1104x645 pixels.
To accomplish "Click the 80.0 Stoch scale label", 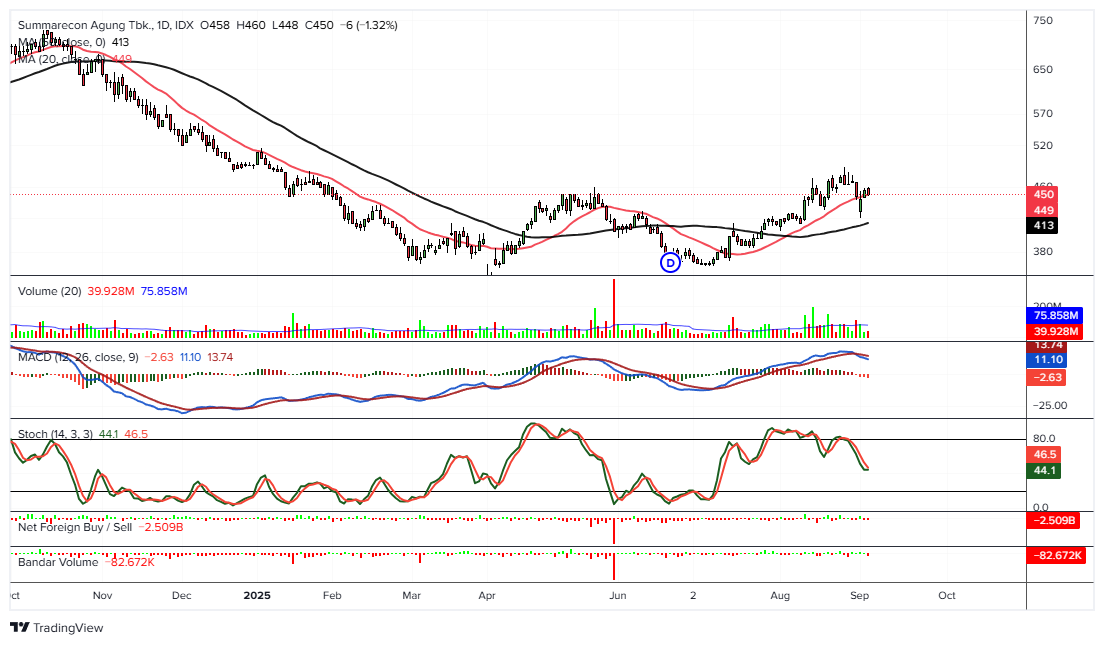I will pos(1044,438).
